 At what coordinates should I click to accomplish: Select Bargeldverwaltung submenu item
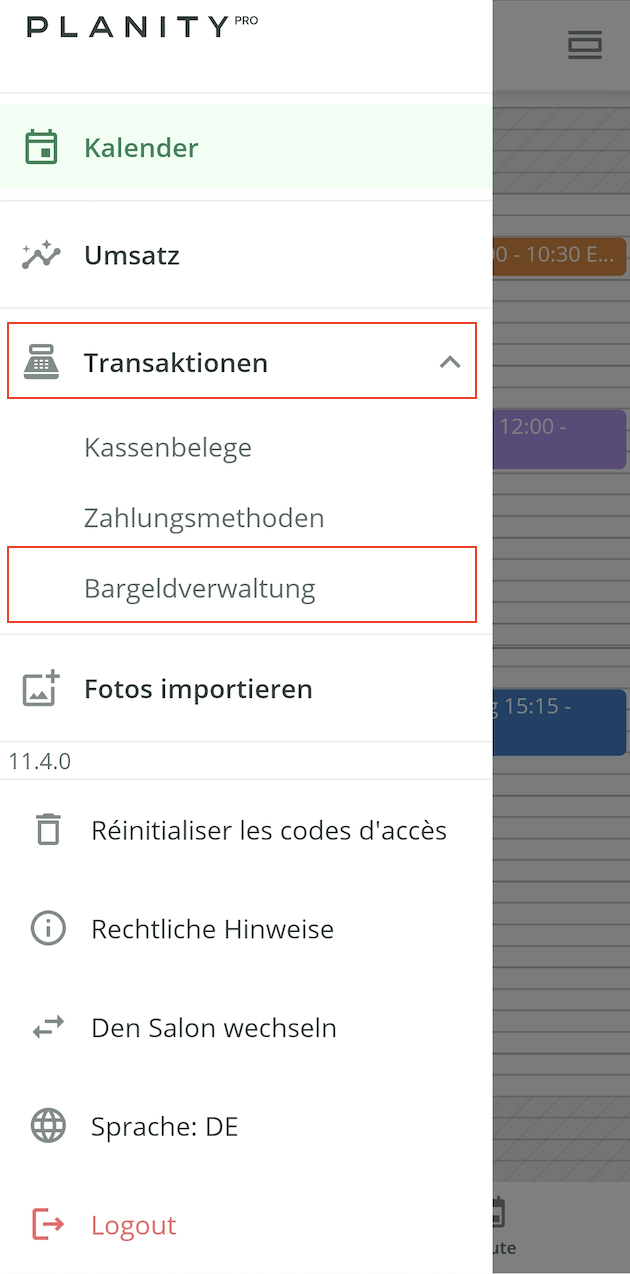point(200,588)
